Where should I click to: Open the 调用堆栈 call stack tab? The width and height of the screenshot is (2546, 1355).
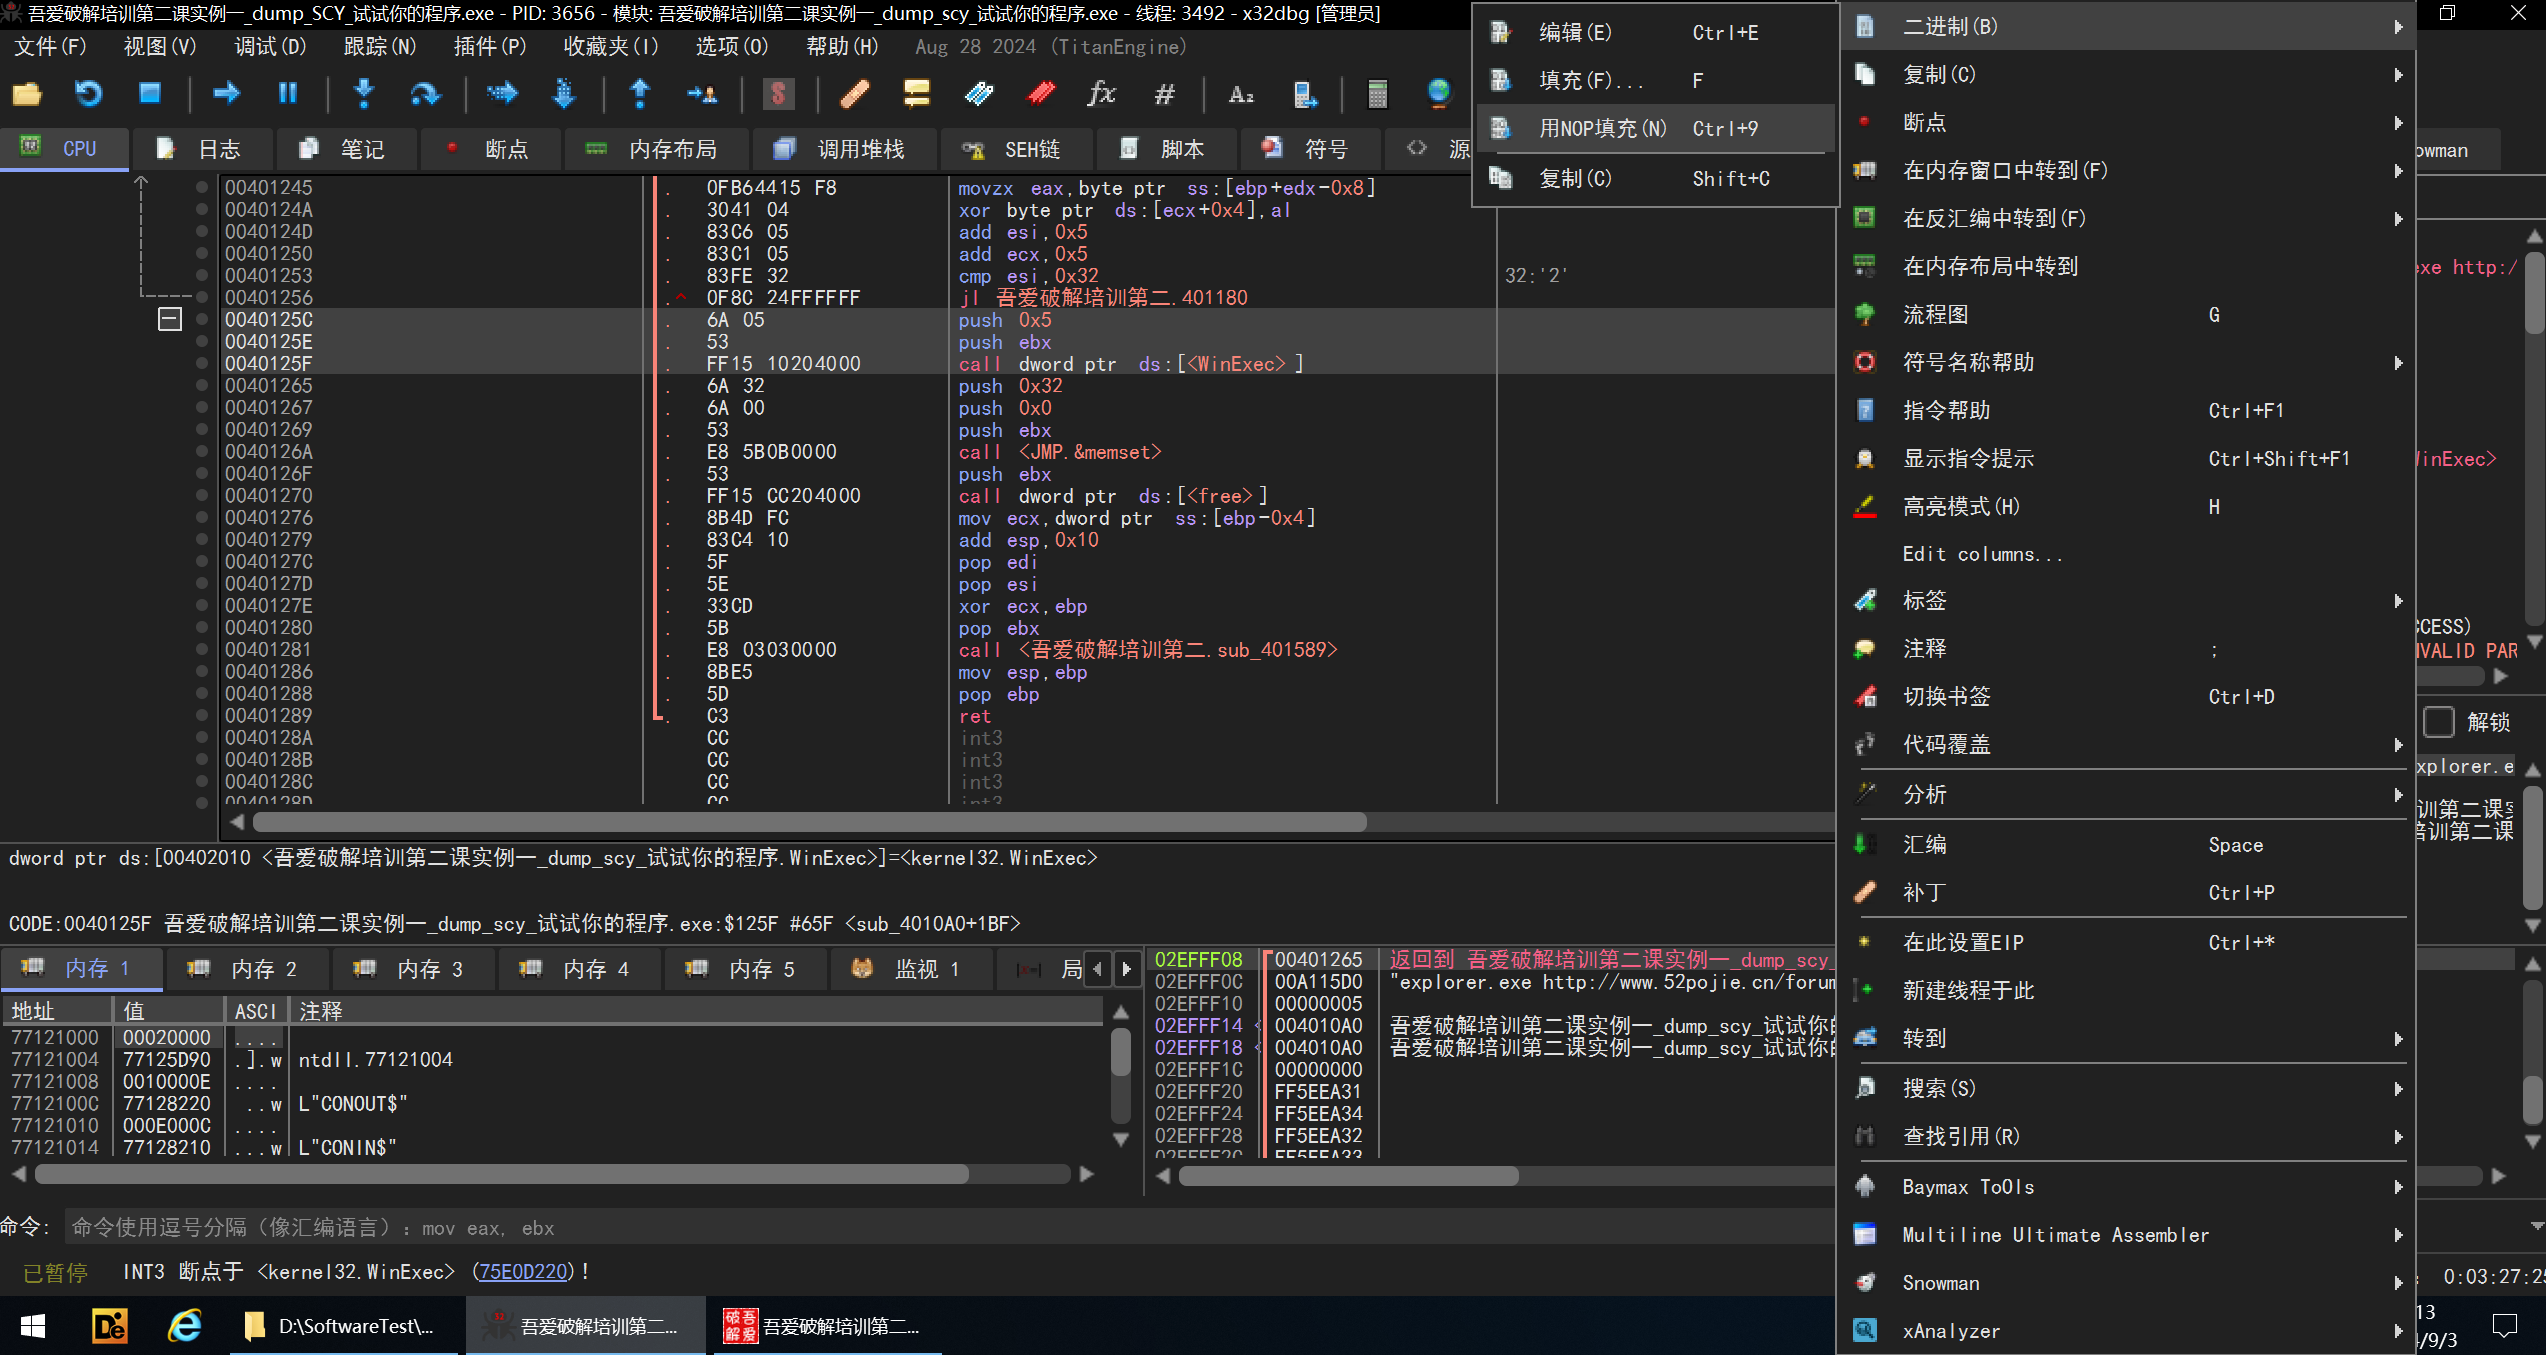pos(842,149)
